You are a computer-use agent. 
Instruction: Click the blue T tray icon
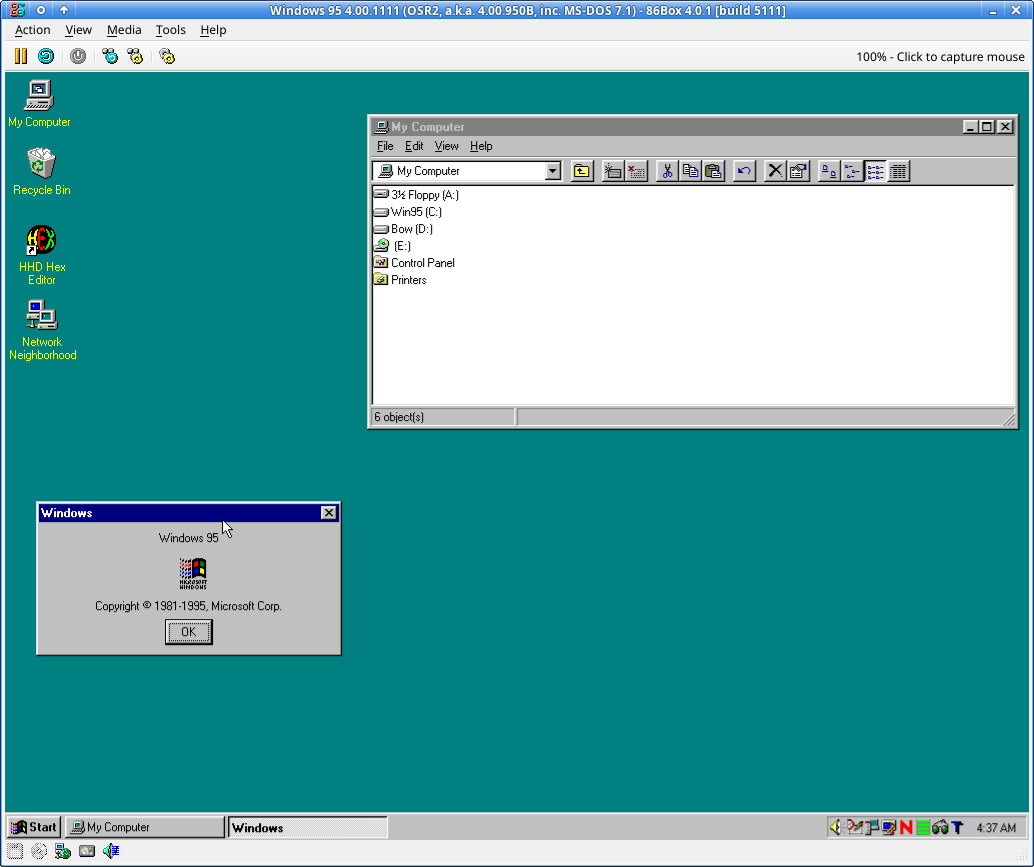point(958,827)
